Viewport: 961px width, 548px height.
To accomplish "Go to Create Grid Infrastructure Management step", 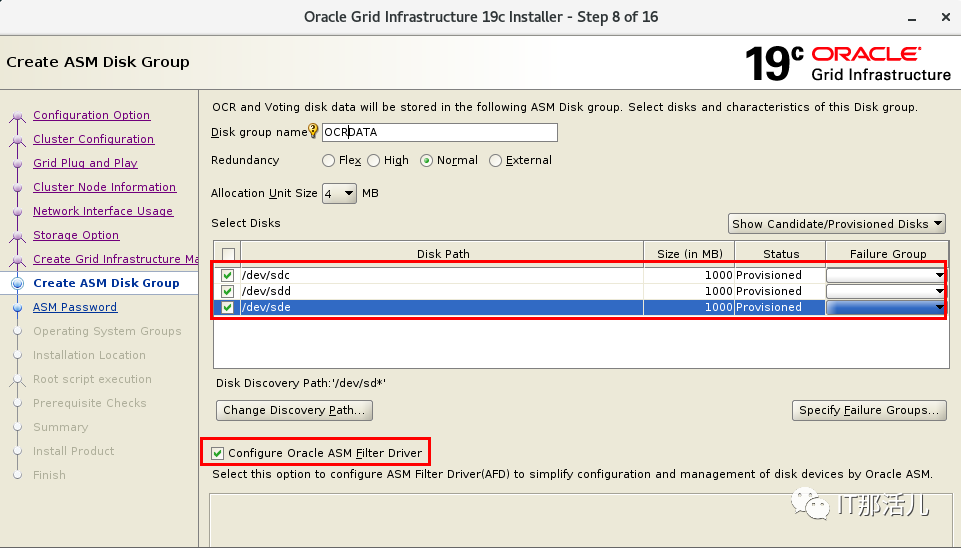I will [x=115, y=259].
